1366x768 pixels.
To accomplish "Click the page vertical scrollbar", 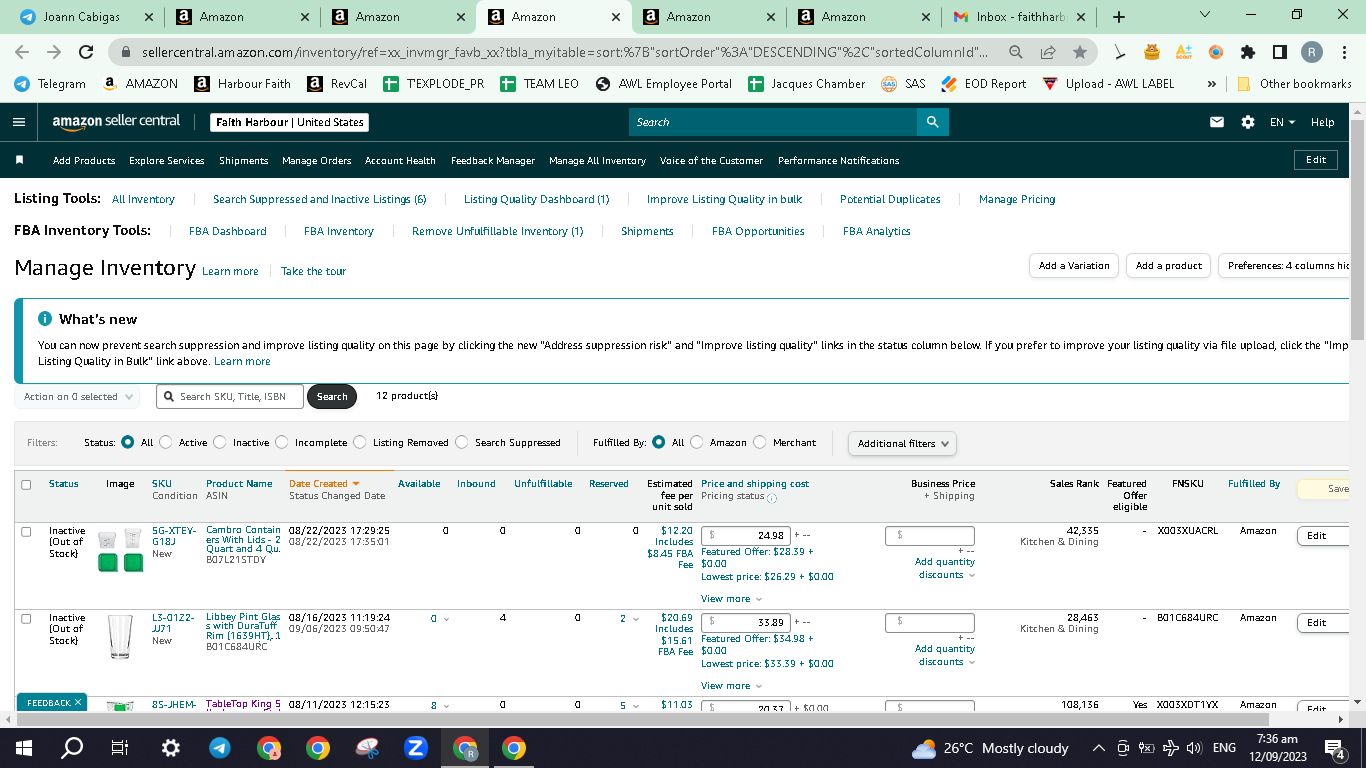I will click(1357, 228).
